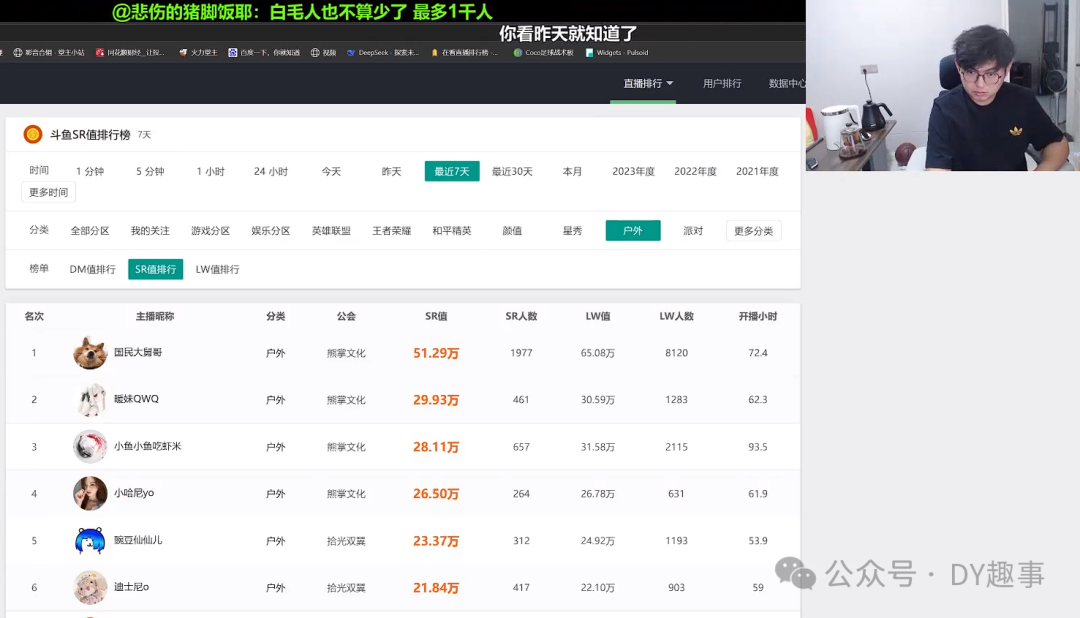Select the 本月 time filter
The image size is (1080, 618).
point(572,172)
